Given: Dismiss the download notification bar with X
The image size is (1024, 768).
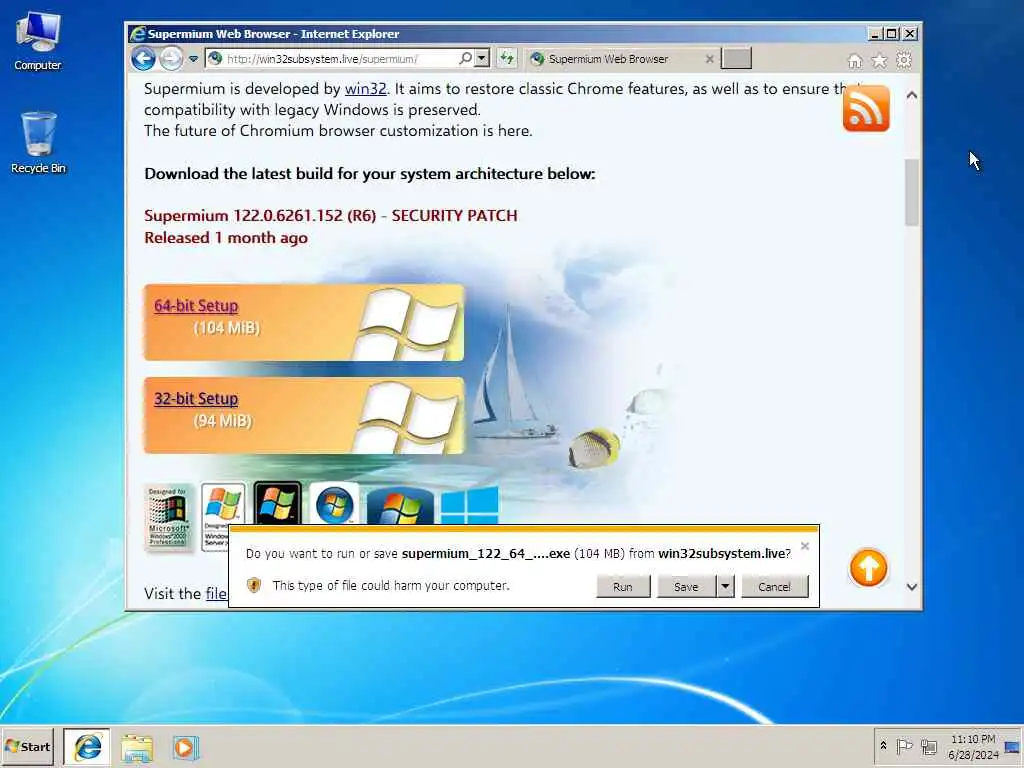Looking at the screenshot, I should pos(805,546).
